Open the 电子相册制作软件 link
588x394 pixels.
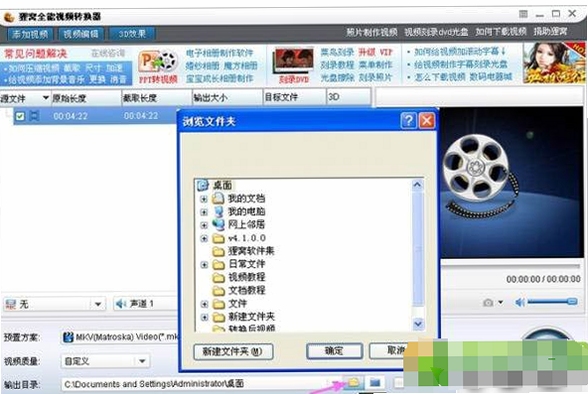click(x=220, y=53)
